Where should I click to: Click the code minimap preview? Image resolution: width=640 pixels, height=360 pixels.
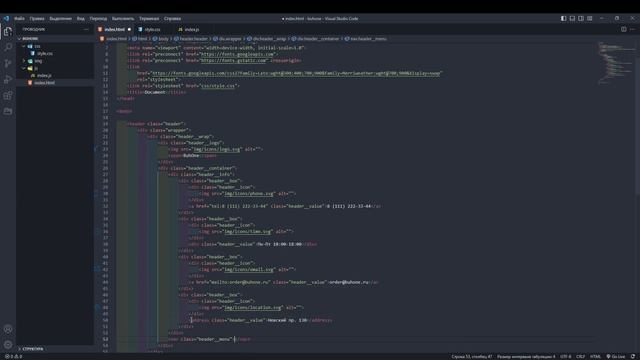[x=616, y=63]
